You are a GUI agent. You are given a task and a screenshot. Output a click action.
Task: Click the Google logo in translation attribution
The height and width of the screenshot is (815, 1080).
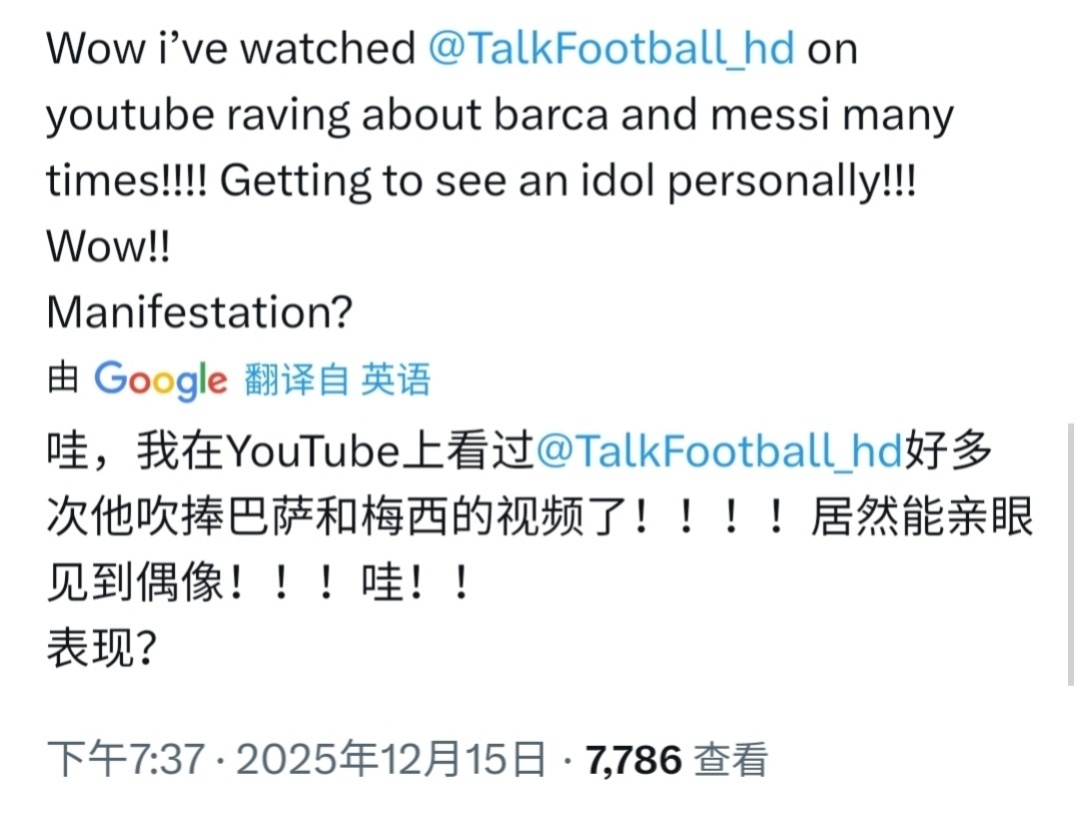click(160, 380)
